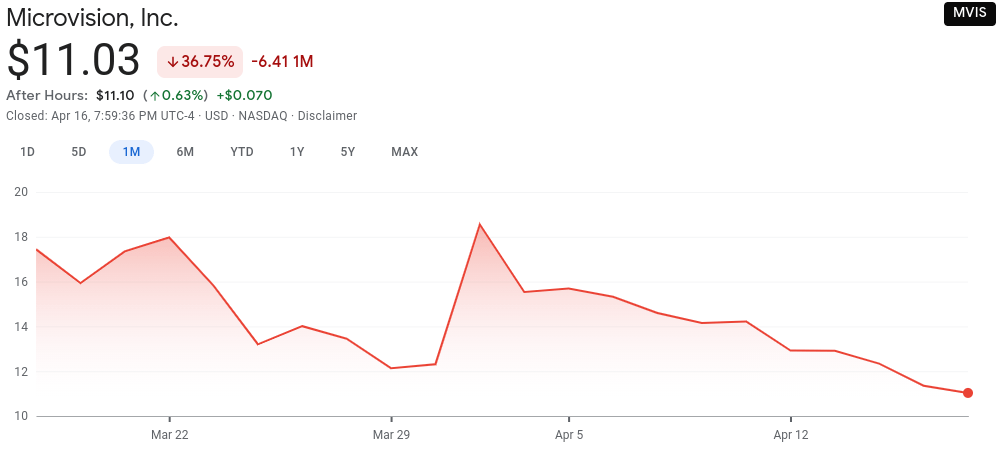Select the 5D chart range
The height and width of the screenshot is (450, 1006).
79,152
